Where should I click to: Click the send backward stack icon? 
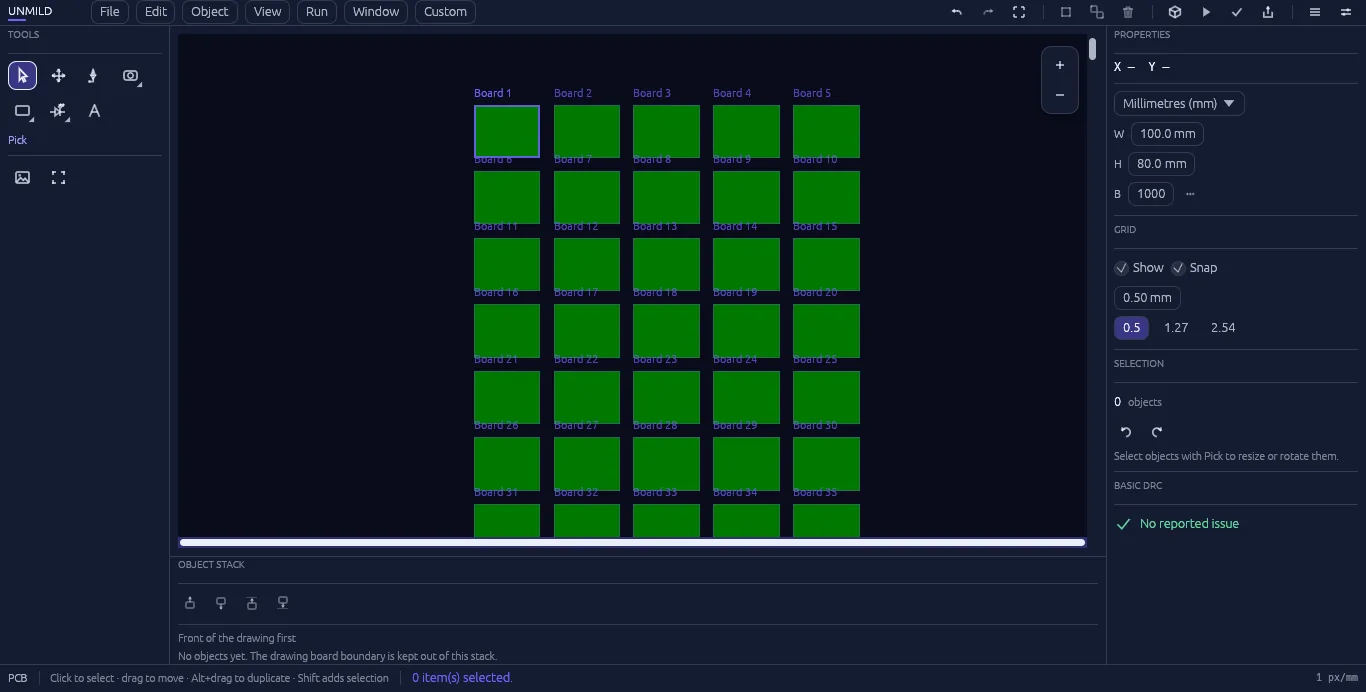221,603
